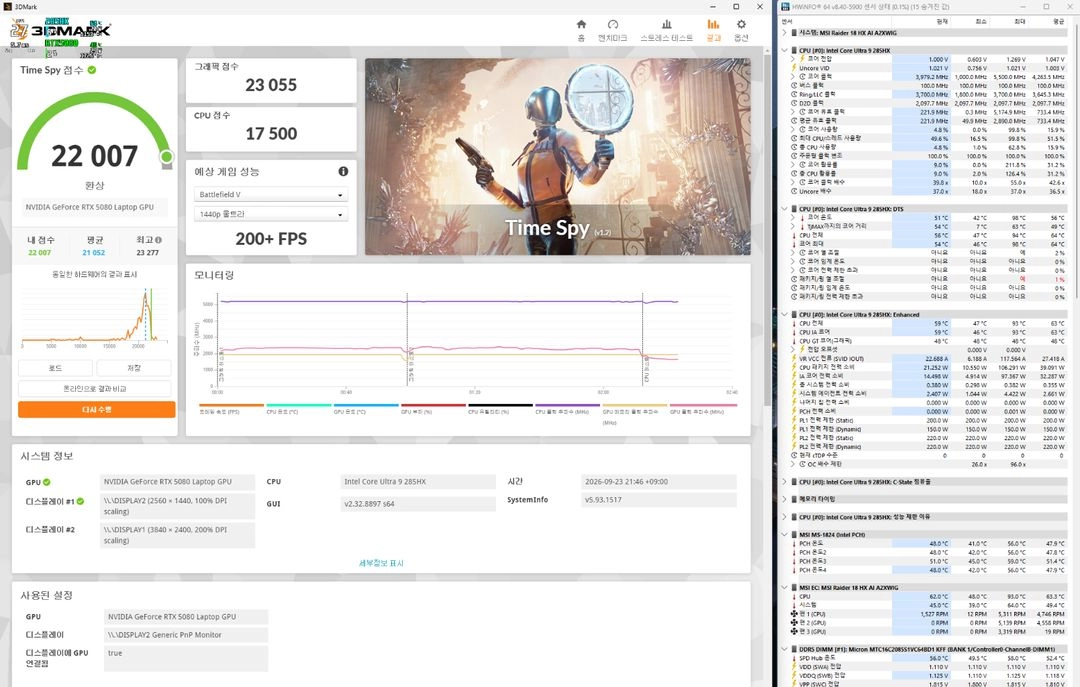Click the thermometer icon of the CPU IA cores row
The height and width of the screenshot is (687, 1080).
point(795,332)
